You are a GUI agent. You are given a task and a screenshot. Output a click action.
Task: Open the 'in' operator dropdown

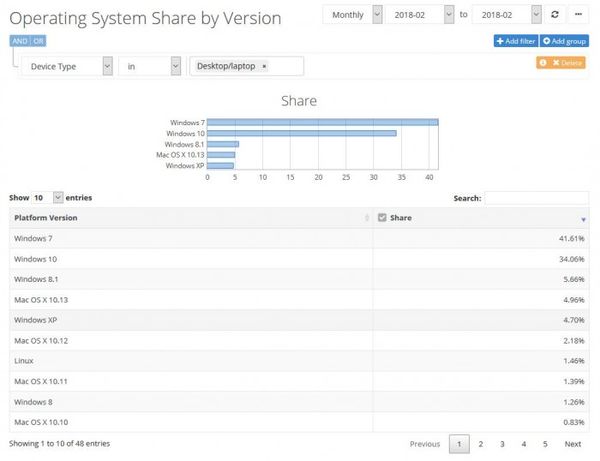(x=149, y=66)
